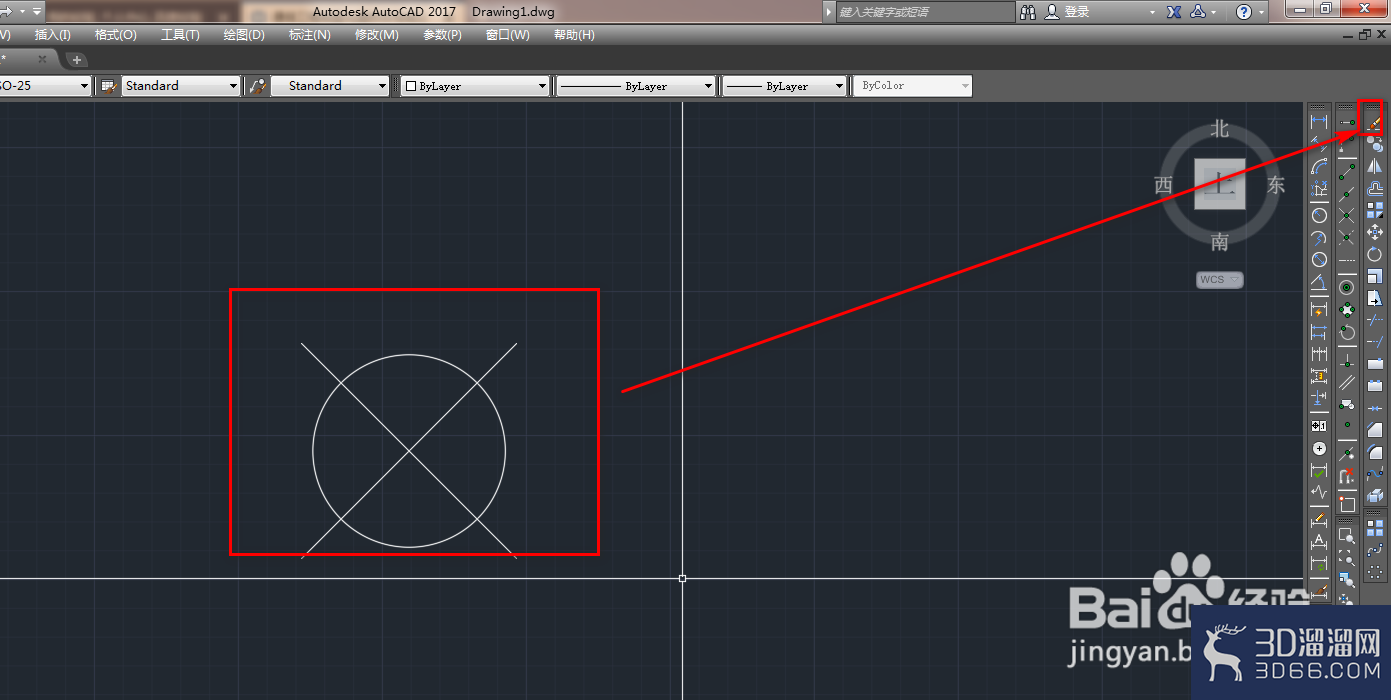Open the 修改(M) menu
Image resolution: width=1391 pixels, height=700 pixels.
pos(377,34)
